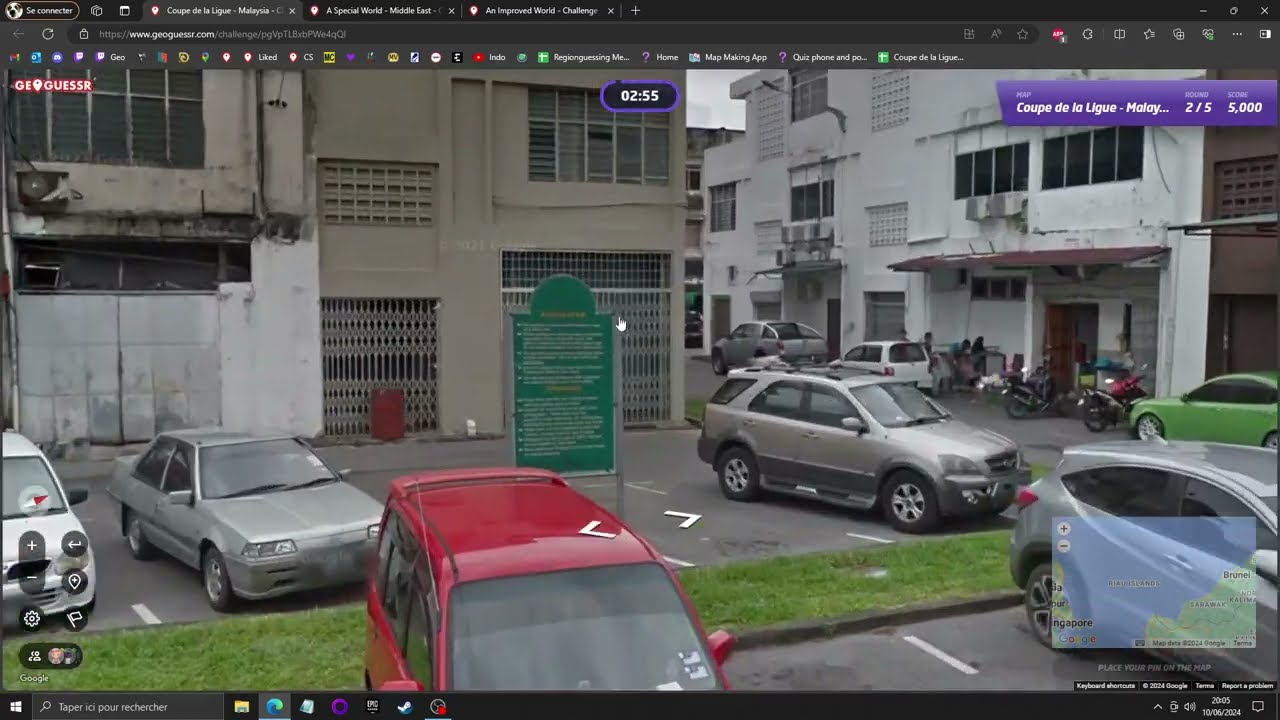Open browser Collections icon
This screenshot has height=720, width=1280.
[1179, 34]
